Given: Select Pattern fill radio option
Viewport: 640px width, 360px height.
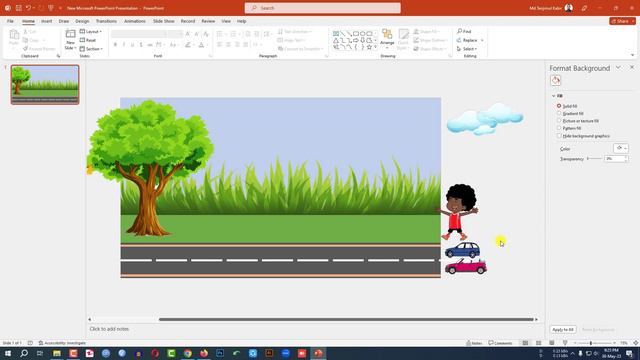Looking at the screenshot, I should [x=559, y=128].
